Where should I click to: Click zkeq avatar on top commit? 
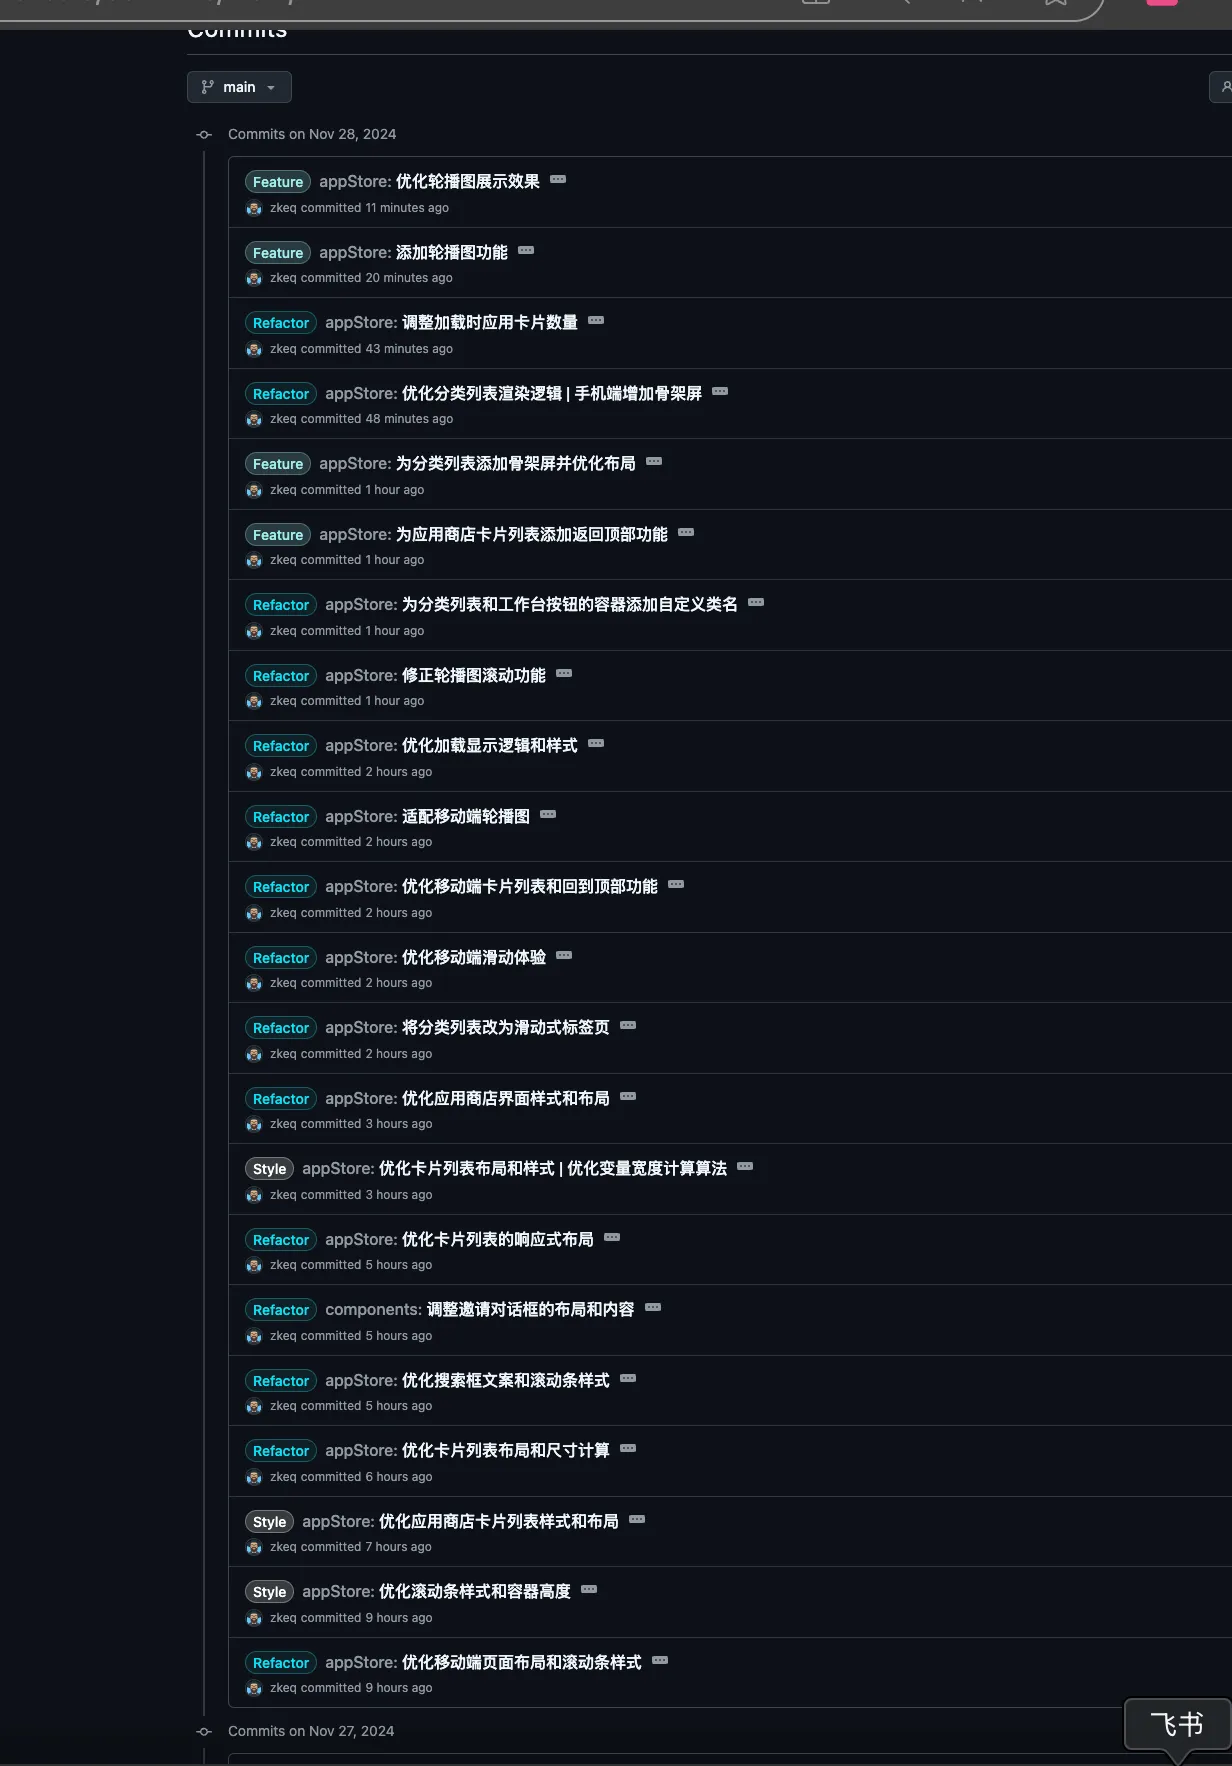click(x=254, y=208)
